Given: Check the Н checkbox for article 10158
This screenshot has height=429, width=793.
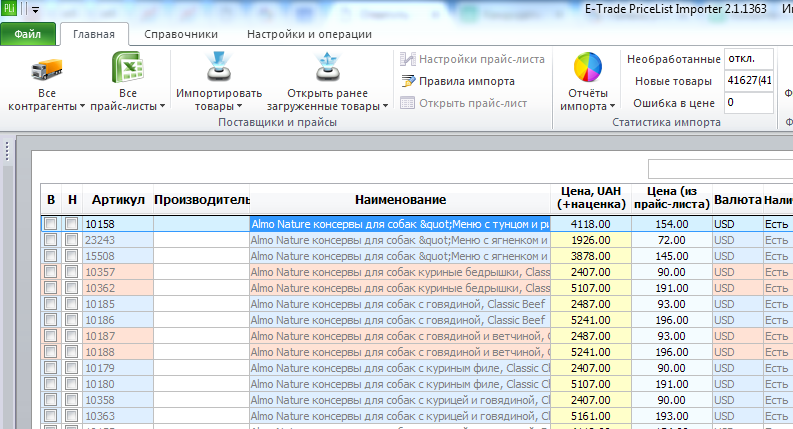Looking at the screenshot, I should coord(72,224).
